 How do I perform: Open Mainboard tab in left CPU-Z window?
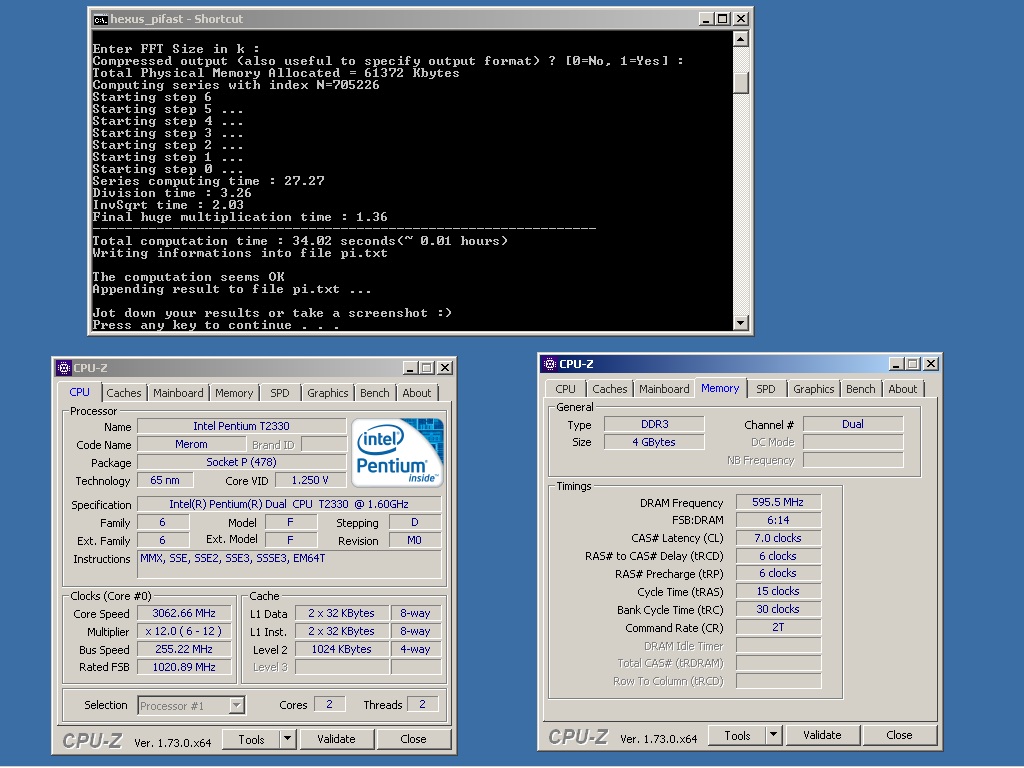(178, 392)
